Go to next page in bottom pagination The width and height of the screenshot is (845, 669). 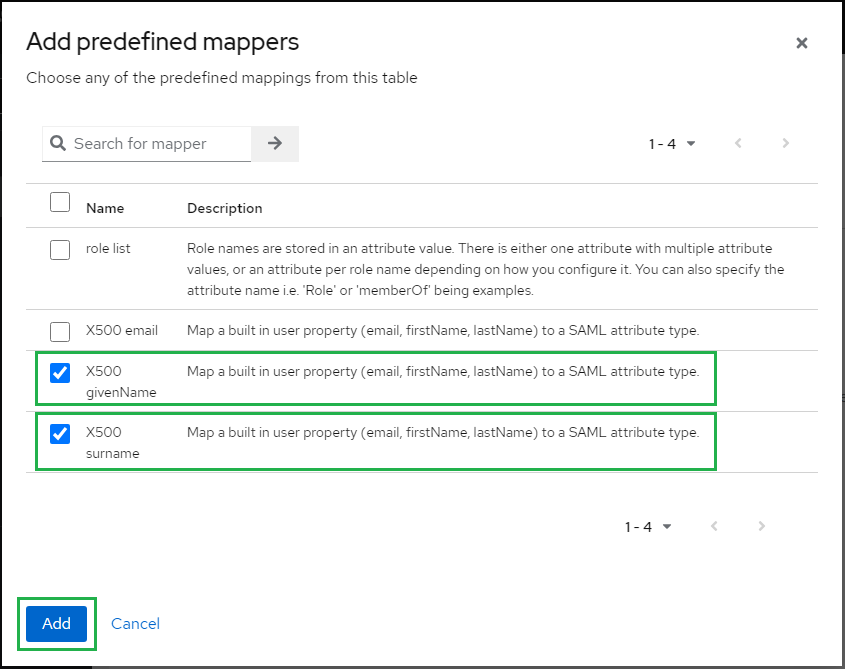coord(761,526)
